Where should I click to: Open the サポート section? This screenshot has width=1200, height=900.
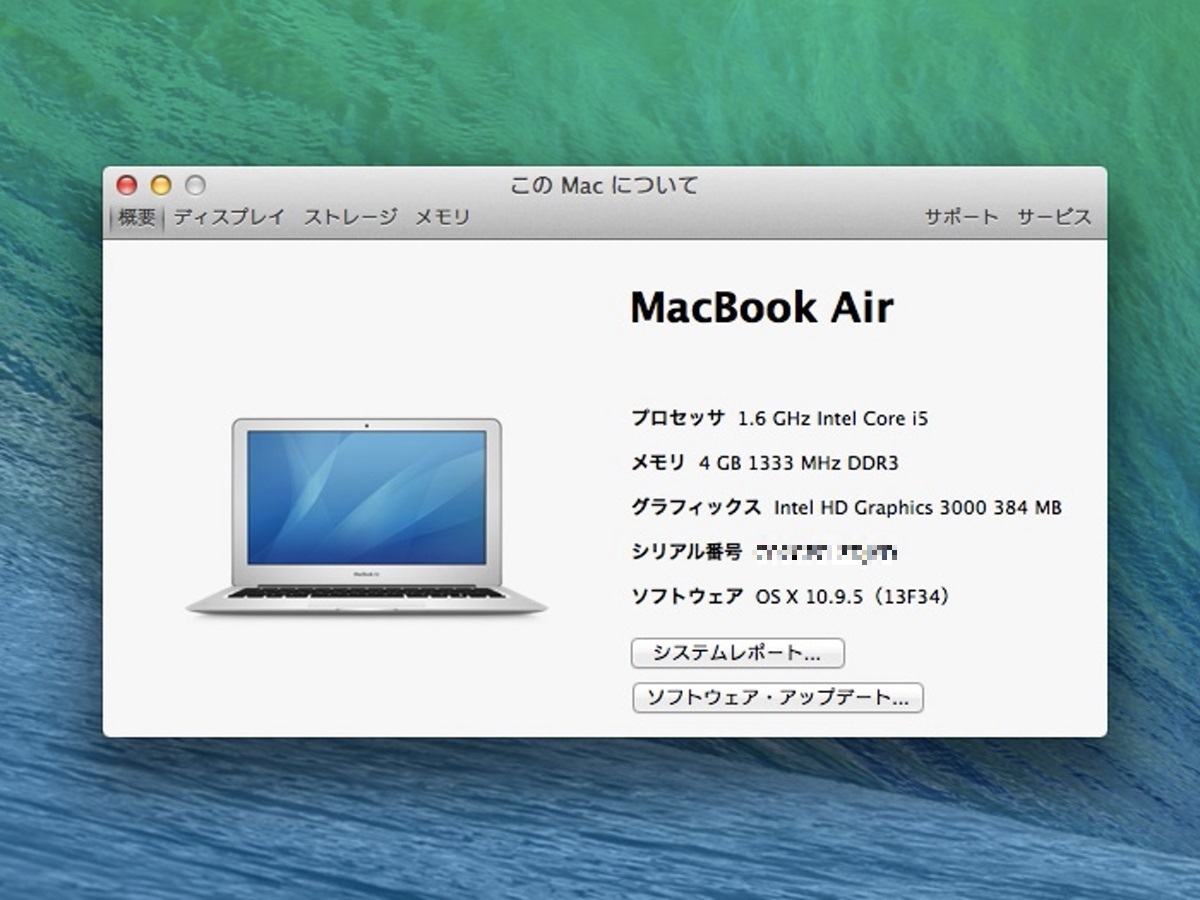coord(961,217)
